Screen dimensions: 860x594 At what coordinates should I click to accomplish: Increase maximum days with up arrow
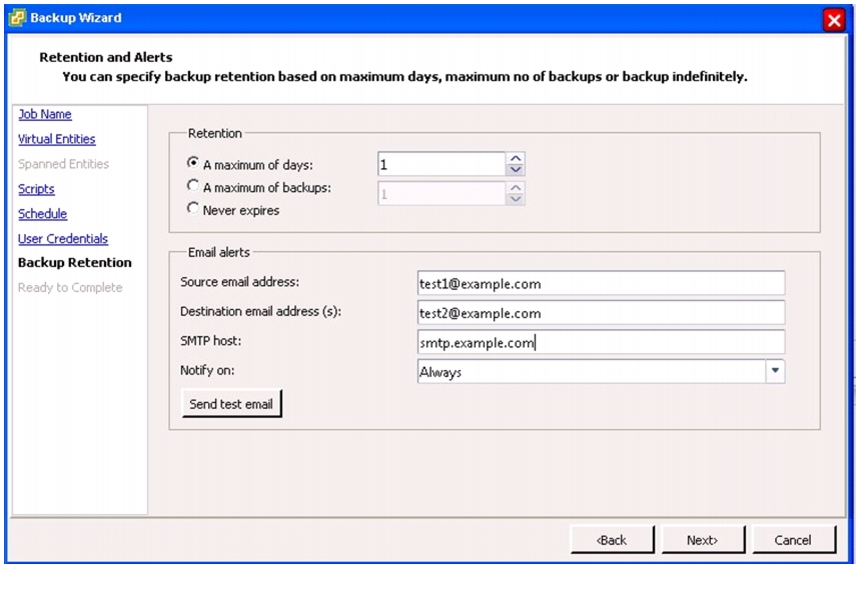[x=515, y=158]
